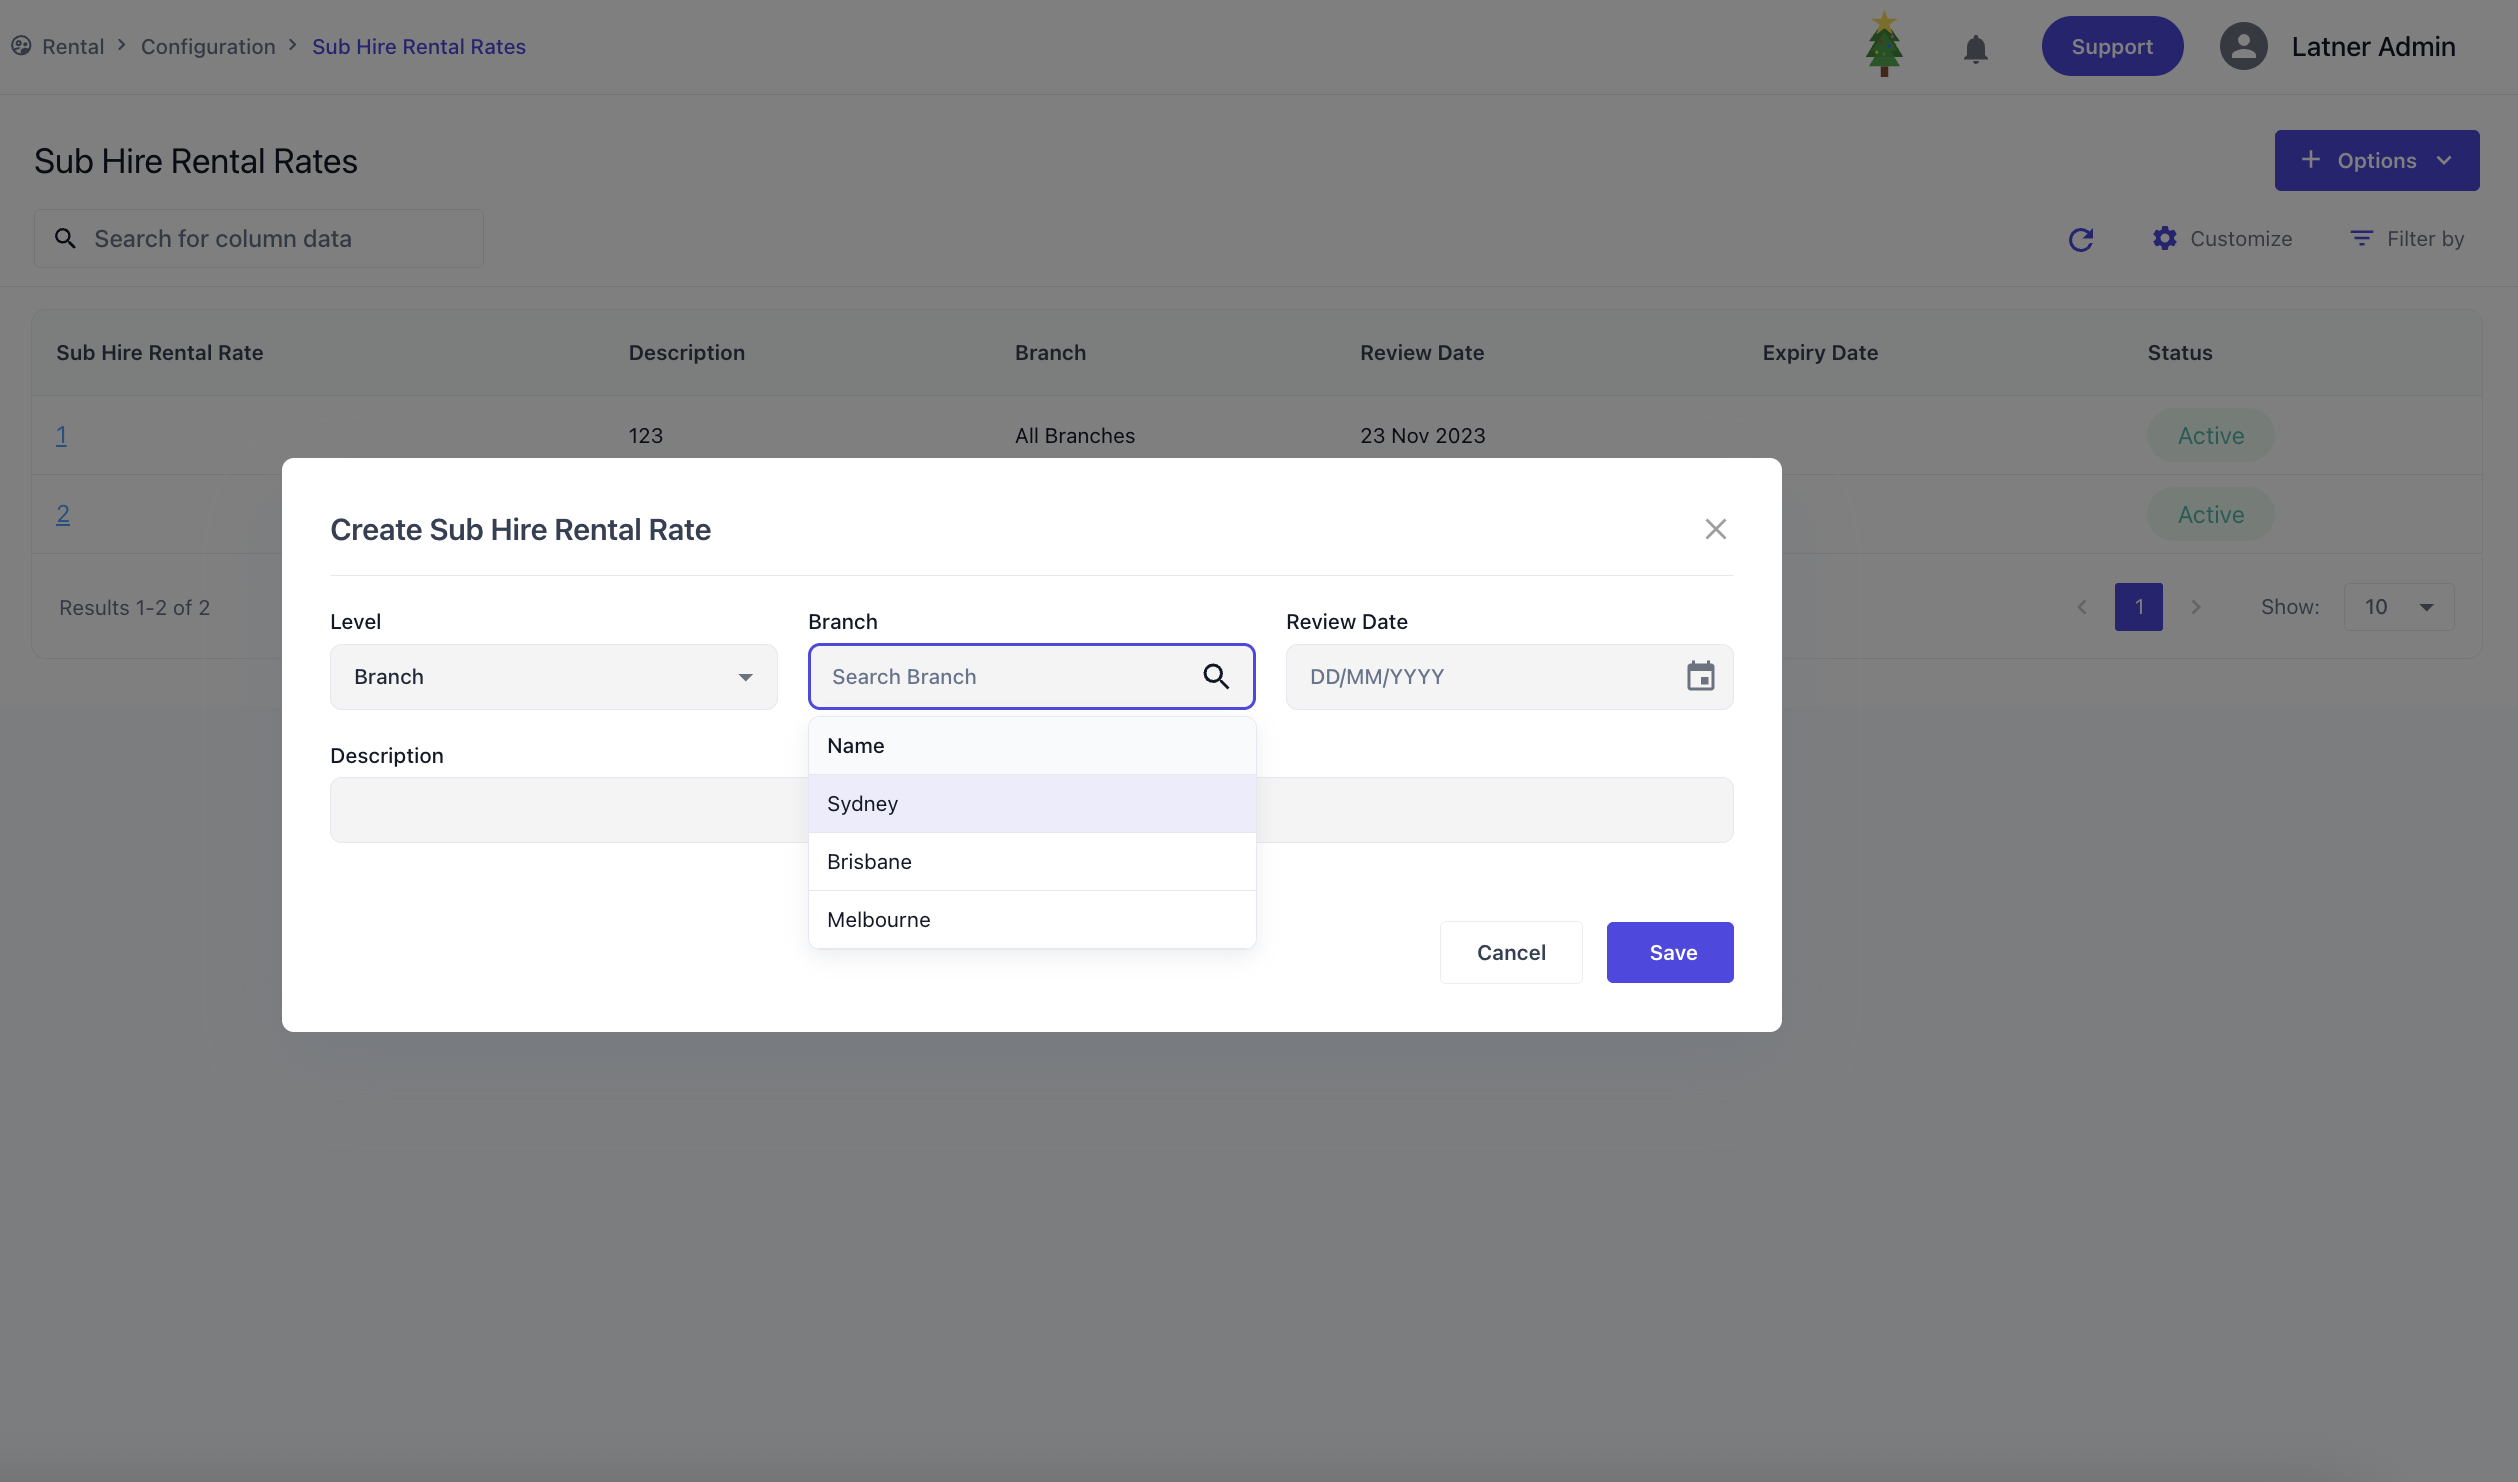2518x1482 pixels.
Task: Click the Customize gear icon
Action: (2165, 239)
